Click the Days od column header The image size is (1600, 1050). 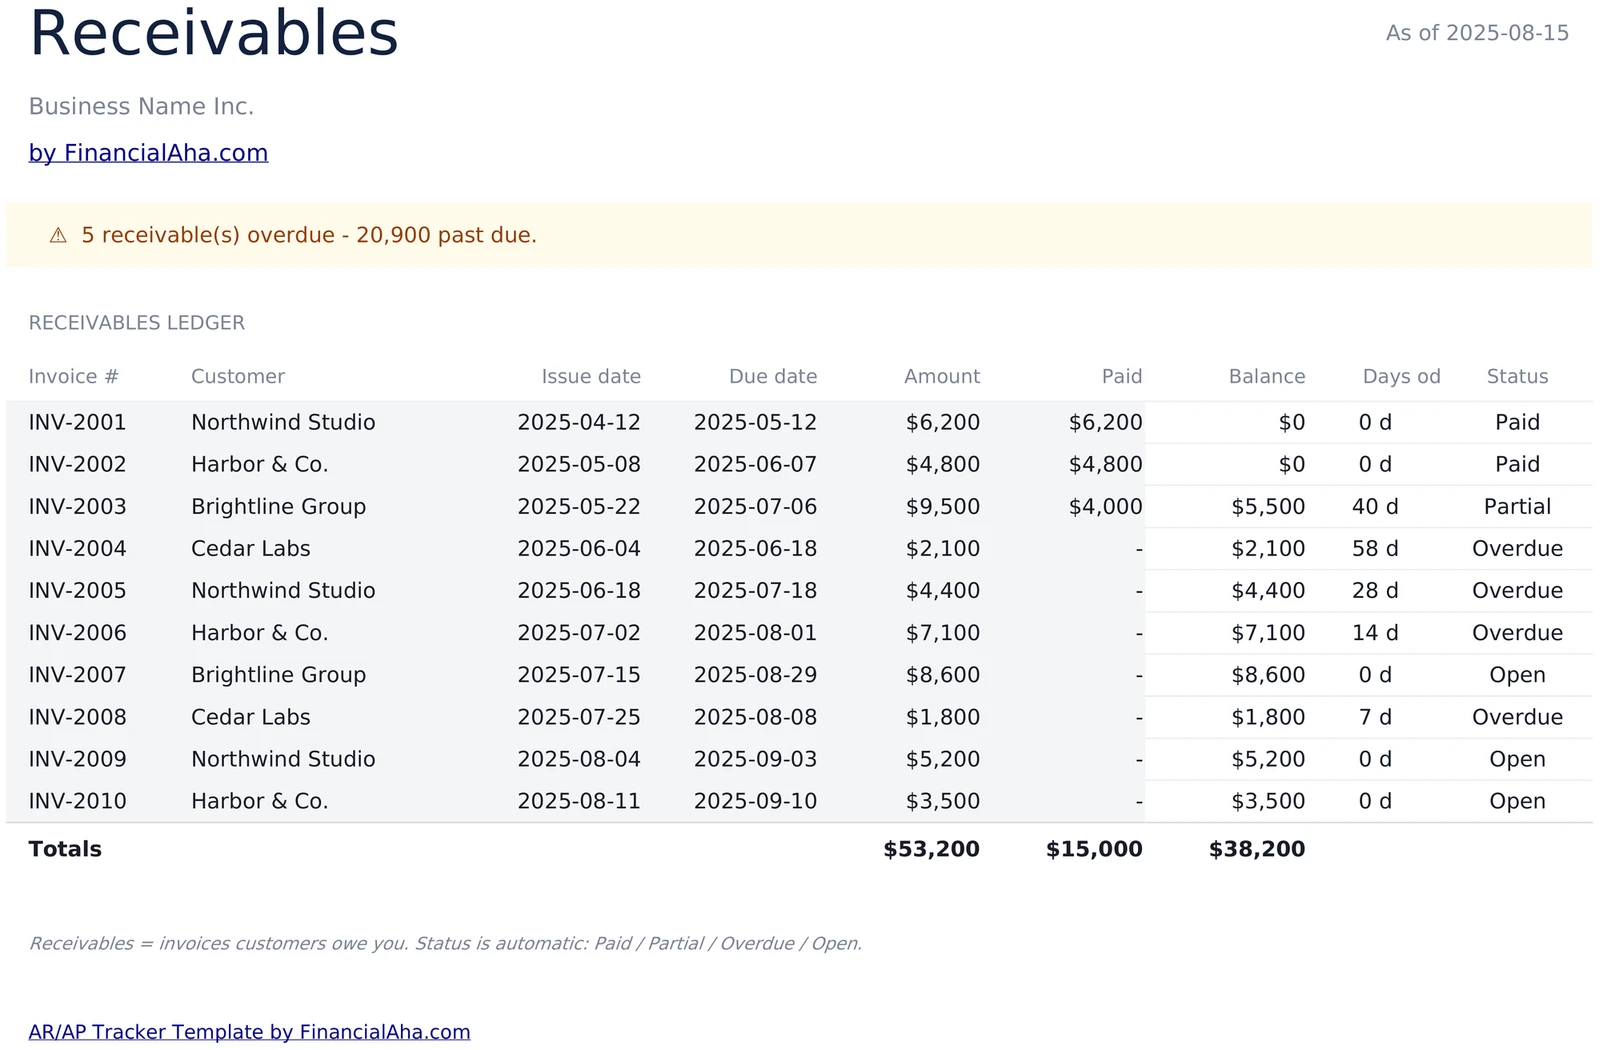pyautogui.click(x=1401, y=377)
